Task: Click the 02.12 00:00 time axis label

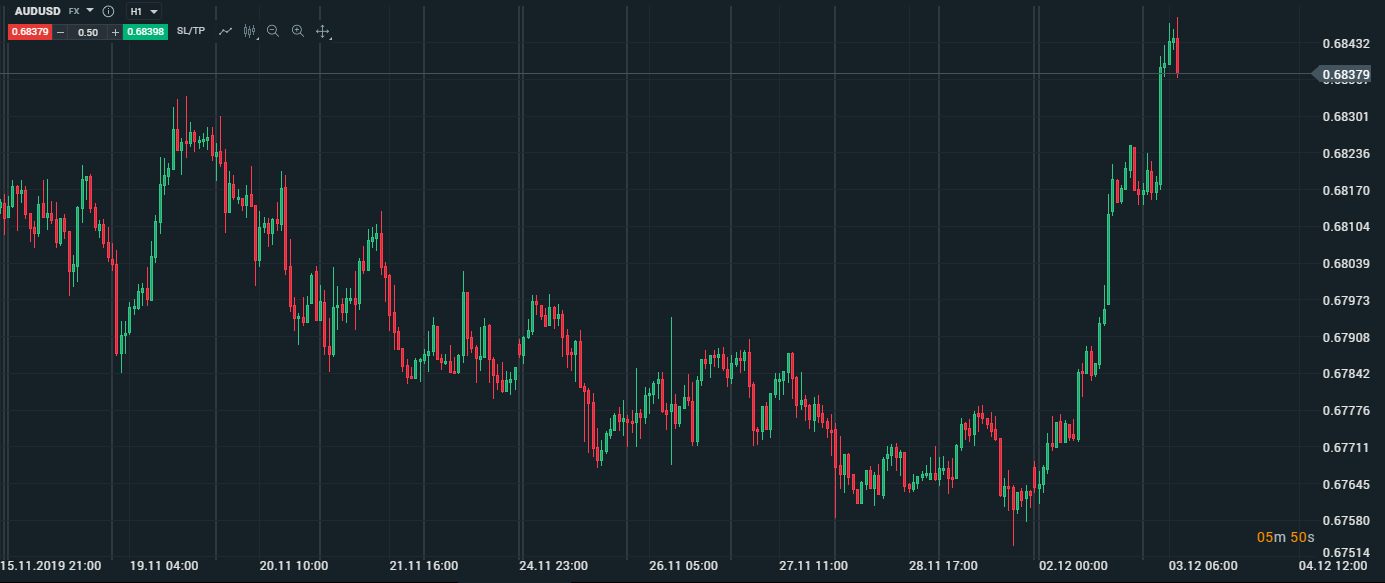Action: 1073,566
